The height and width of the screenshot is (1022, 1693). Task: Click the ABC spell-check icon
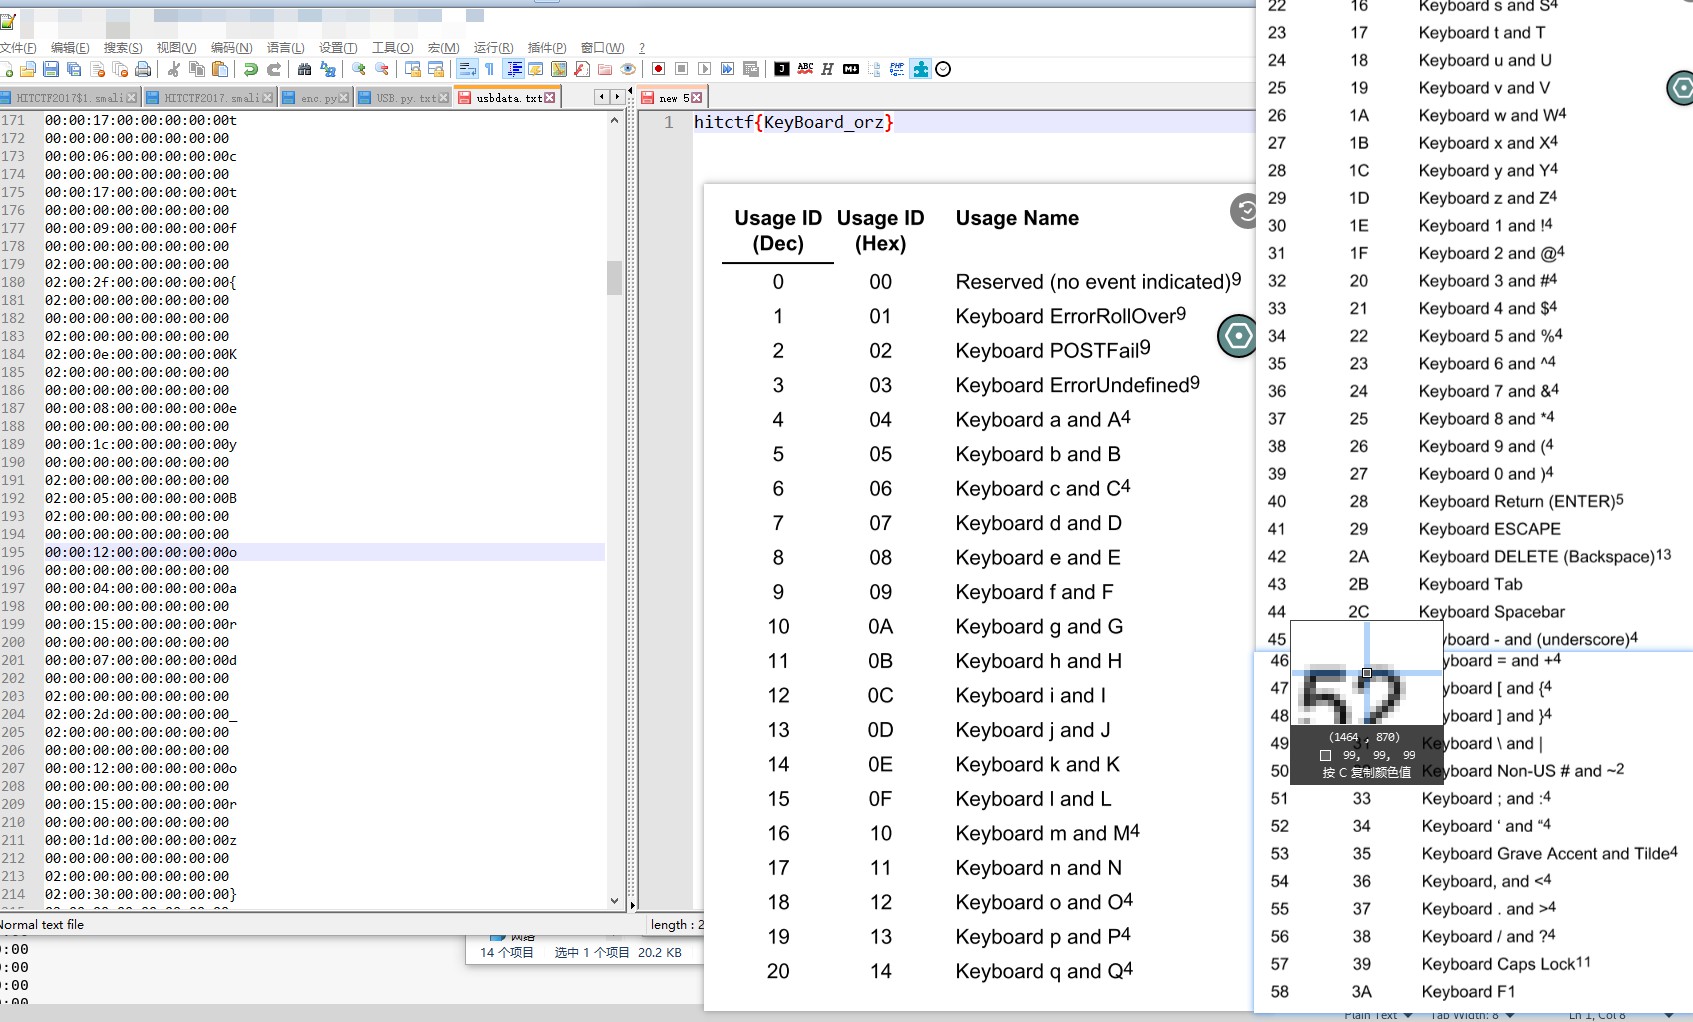pyautogui.click(x=805, y=69)
